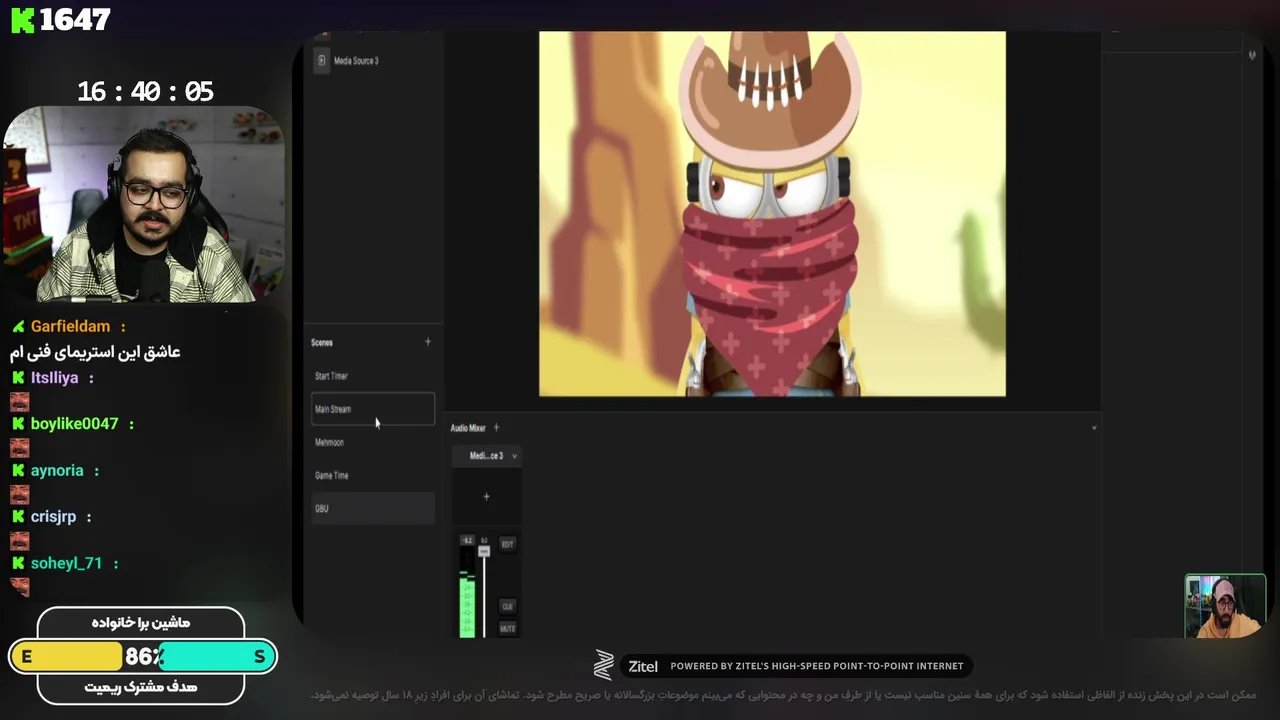Mute the Media Source 3 channel

pyautogui.click(x=507, y=628)
